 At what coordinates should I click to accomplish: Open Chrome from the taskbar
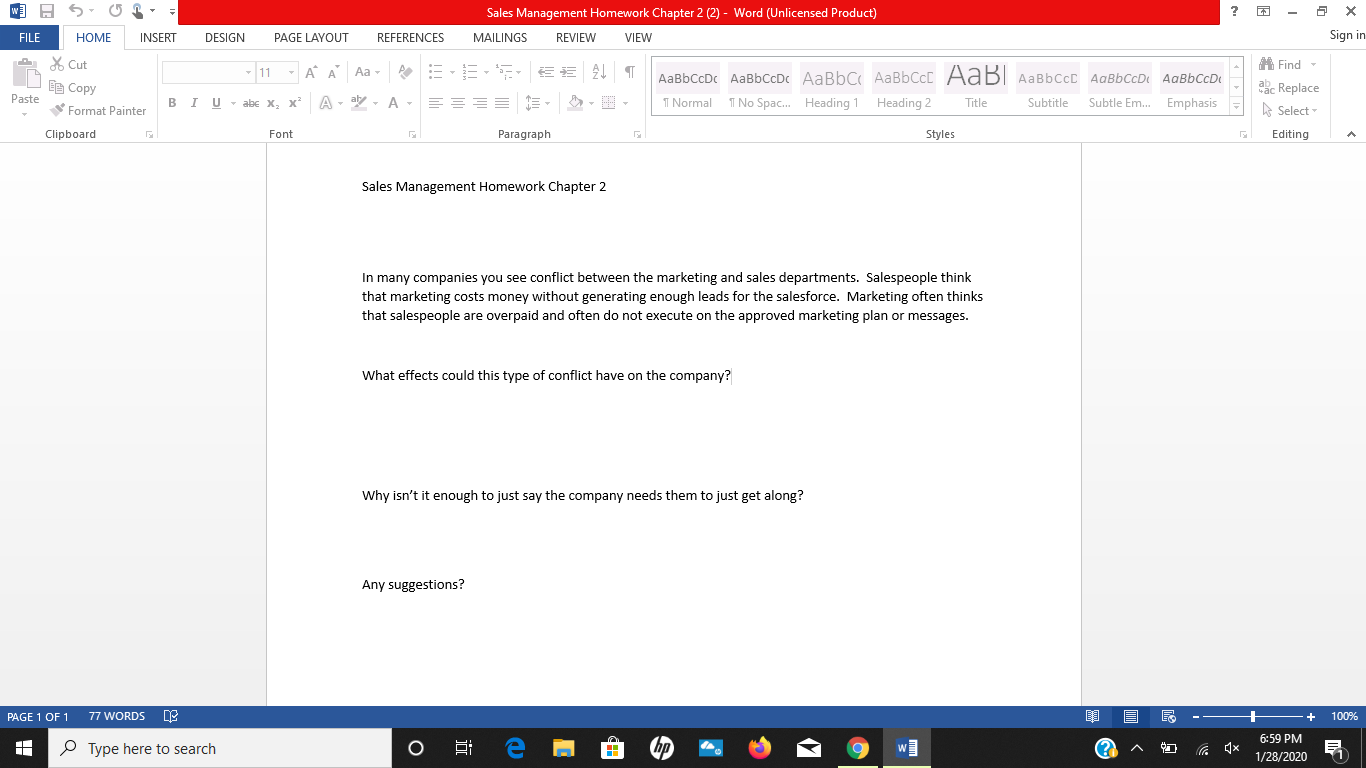(858, 747)
